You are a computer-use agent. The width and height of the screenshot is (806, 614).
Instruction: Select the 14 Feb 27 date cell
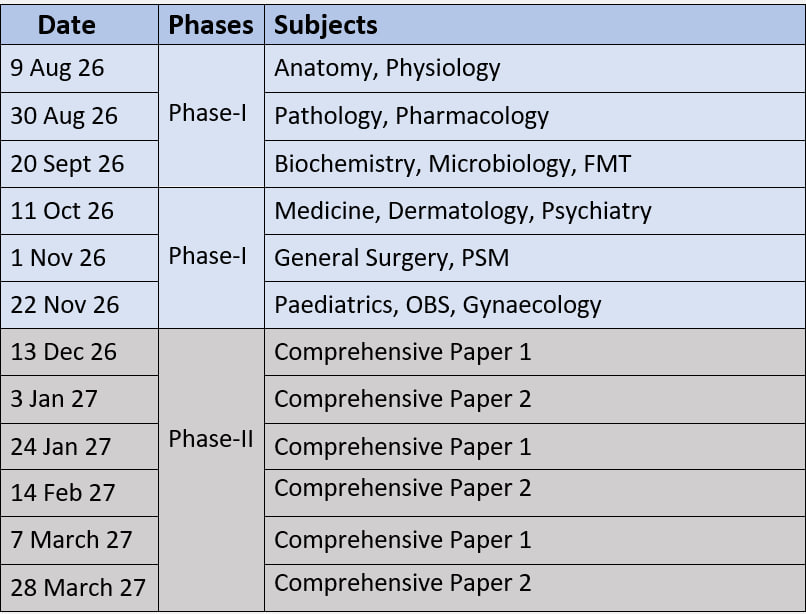(x=80, y=493)
